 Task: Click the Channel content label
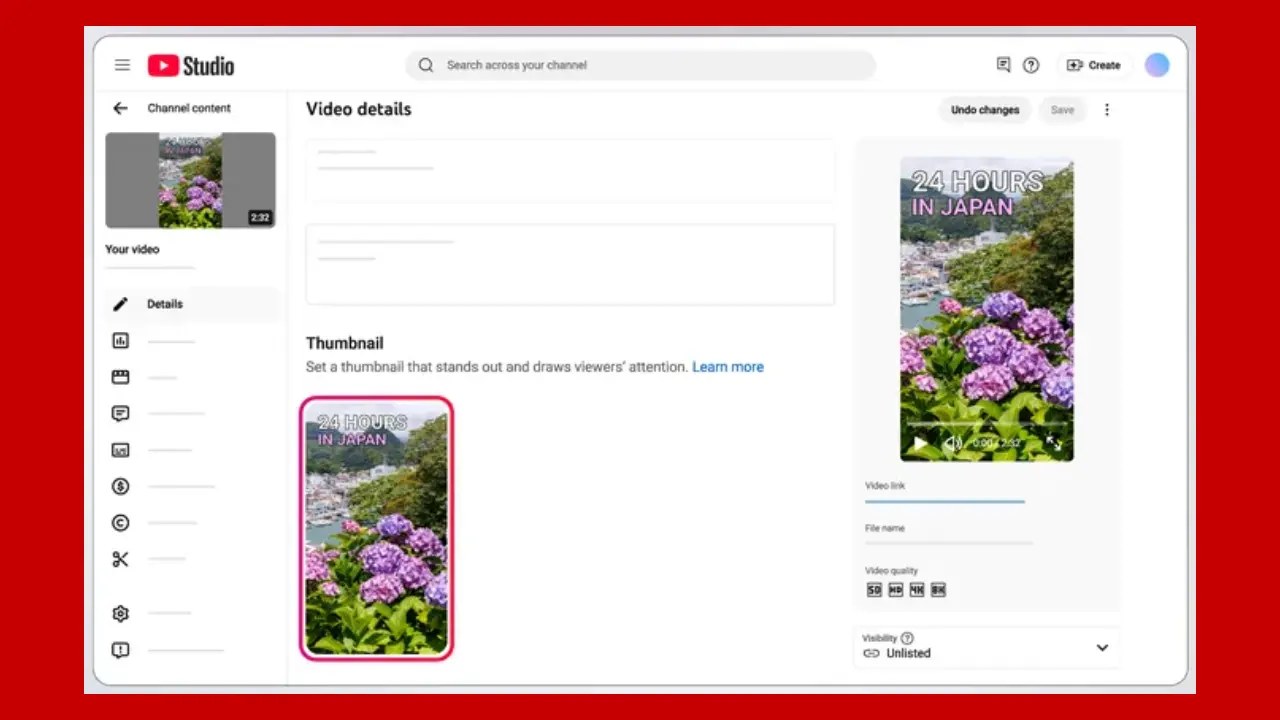(x=189, y=108)
